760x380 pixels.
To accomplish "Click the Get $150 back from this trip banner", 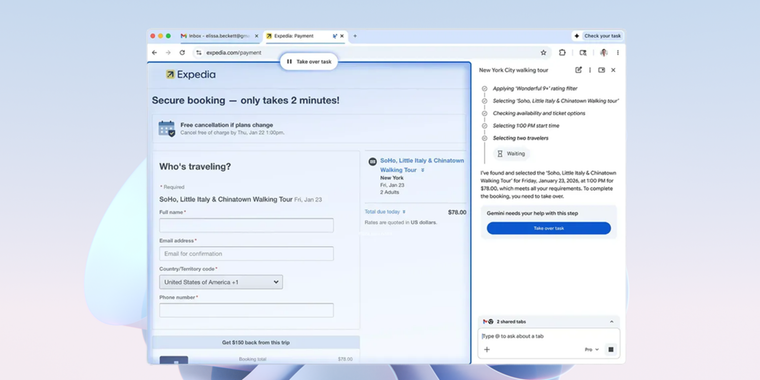I will click(x=256, y=342).
